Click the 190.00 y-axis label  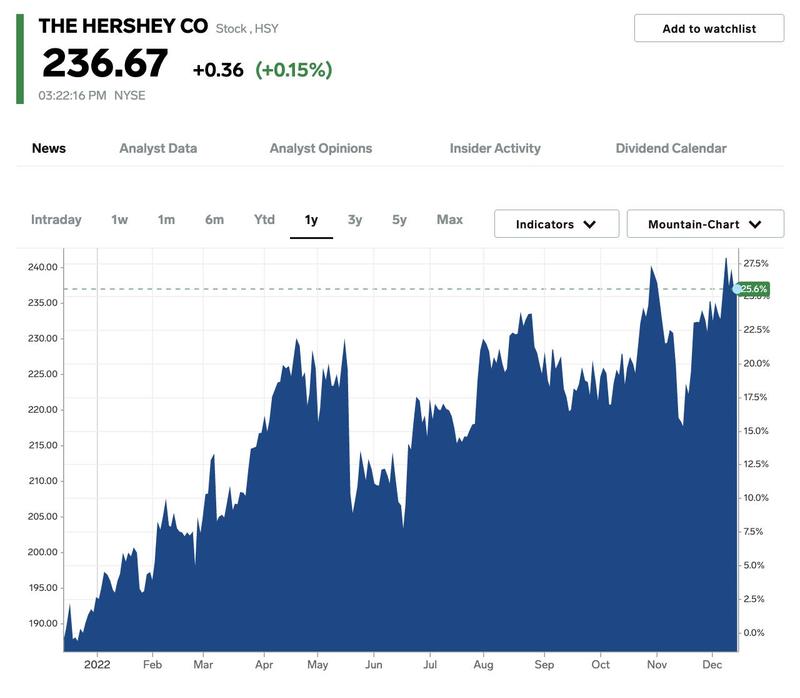[43, 624]
